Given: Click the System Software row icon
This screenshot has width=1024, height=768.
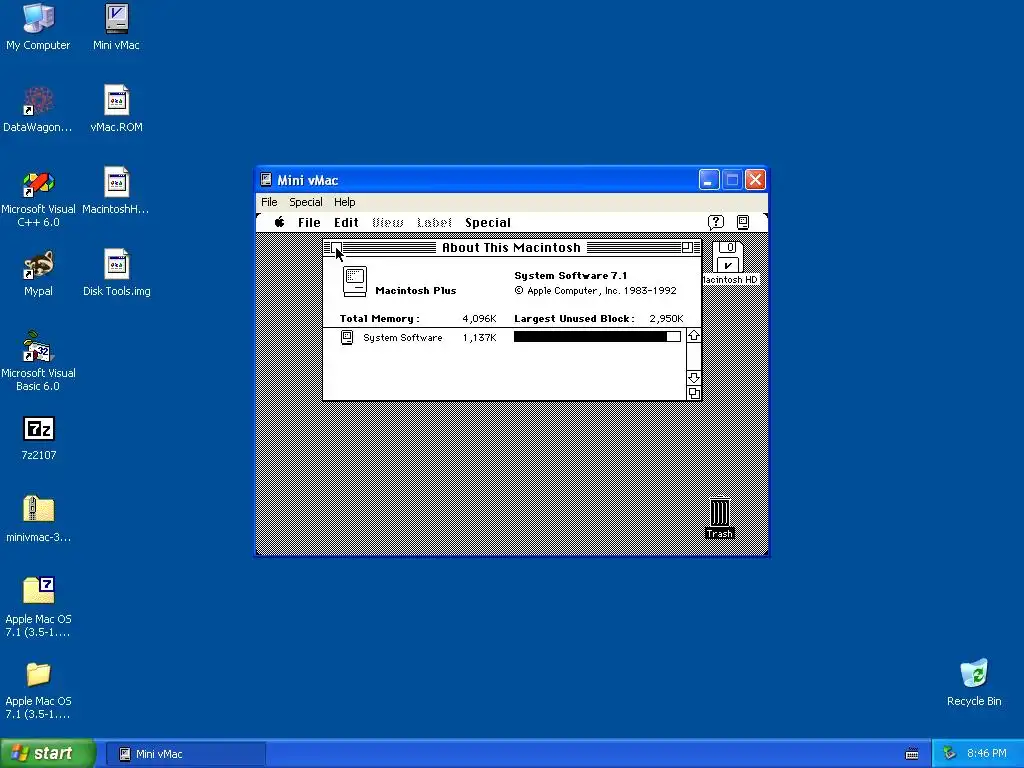Looking at the screenshot, I should coord(347,338).
